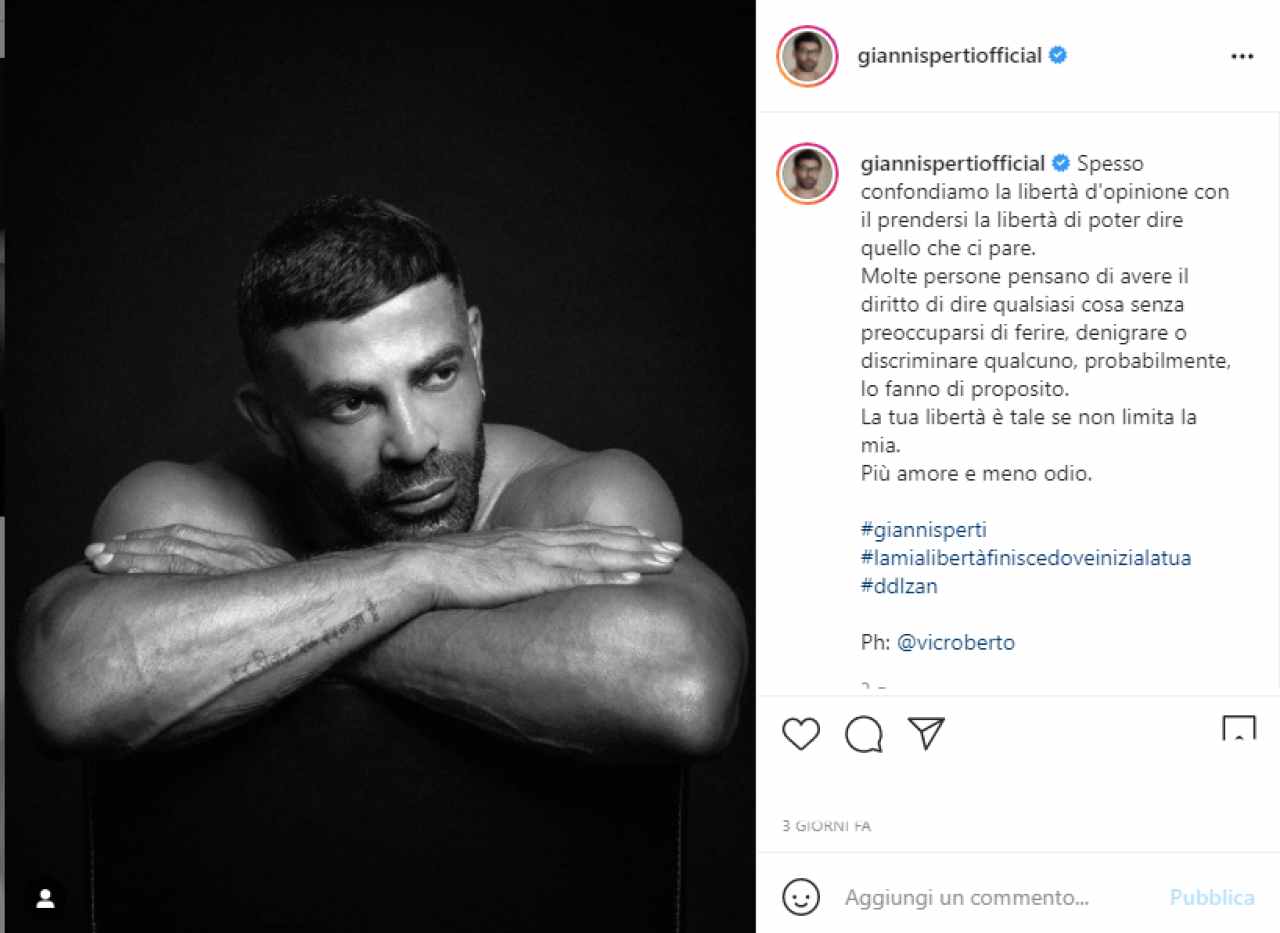Open the three-dots options menu
Screen dimensions: 1280x933
(1242, 57)
